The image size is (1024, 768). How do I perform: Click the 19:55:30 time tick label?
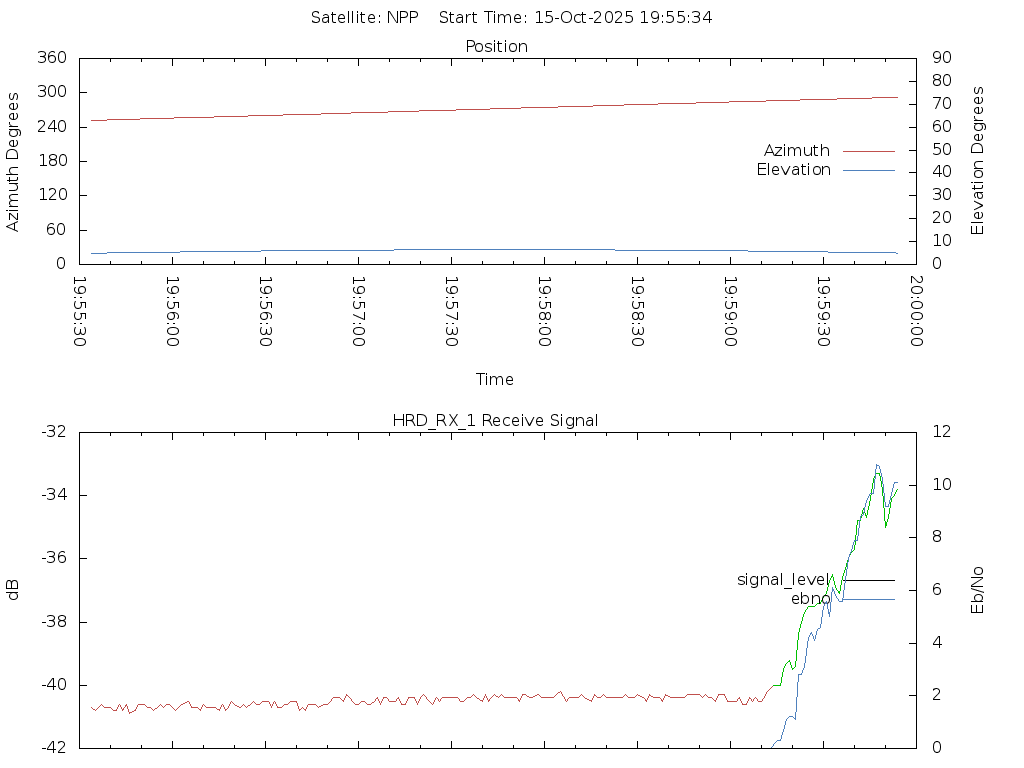click(81, 312)
